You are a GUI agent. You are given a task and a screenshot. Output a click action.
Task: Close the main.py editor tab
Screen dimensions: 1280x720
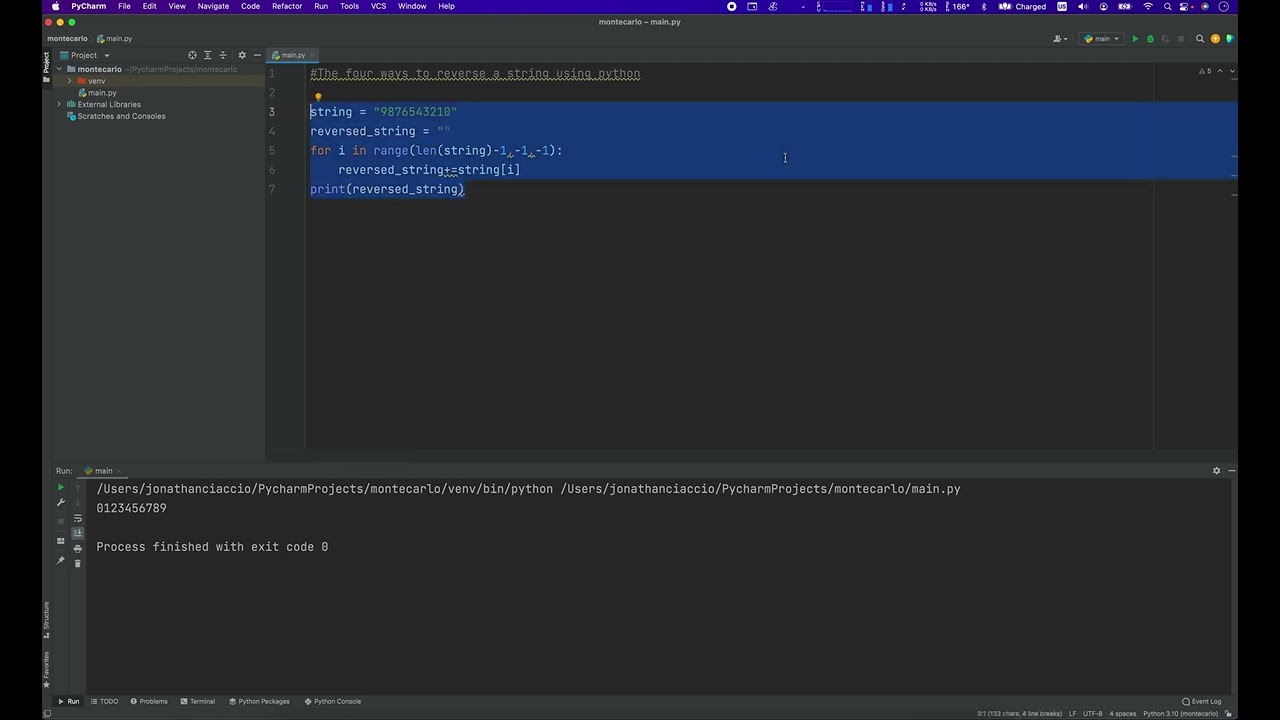pyautogui.click(x=312, y=55)
